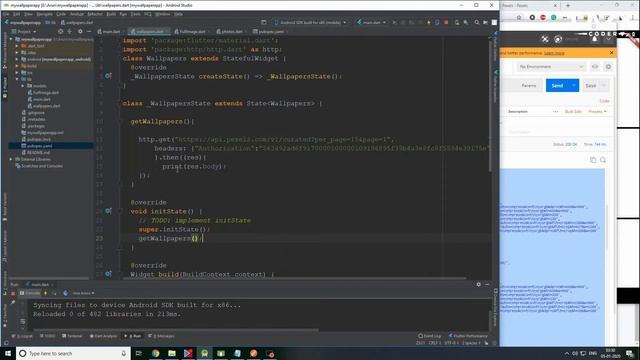Expand the models folder under lib
The height and width of the screenshot is (360, 640).
[23, 86]
